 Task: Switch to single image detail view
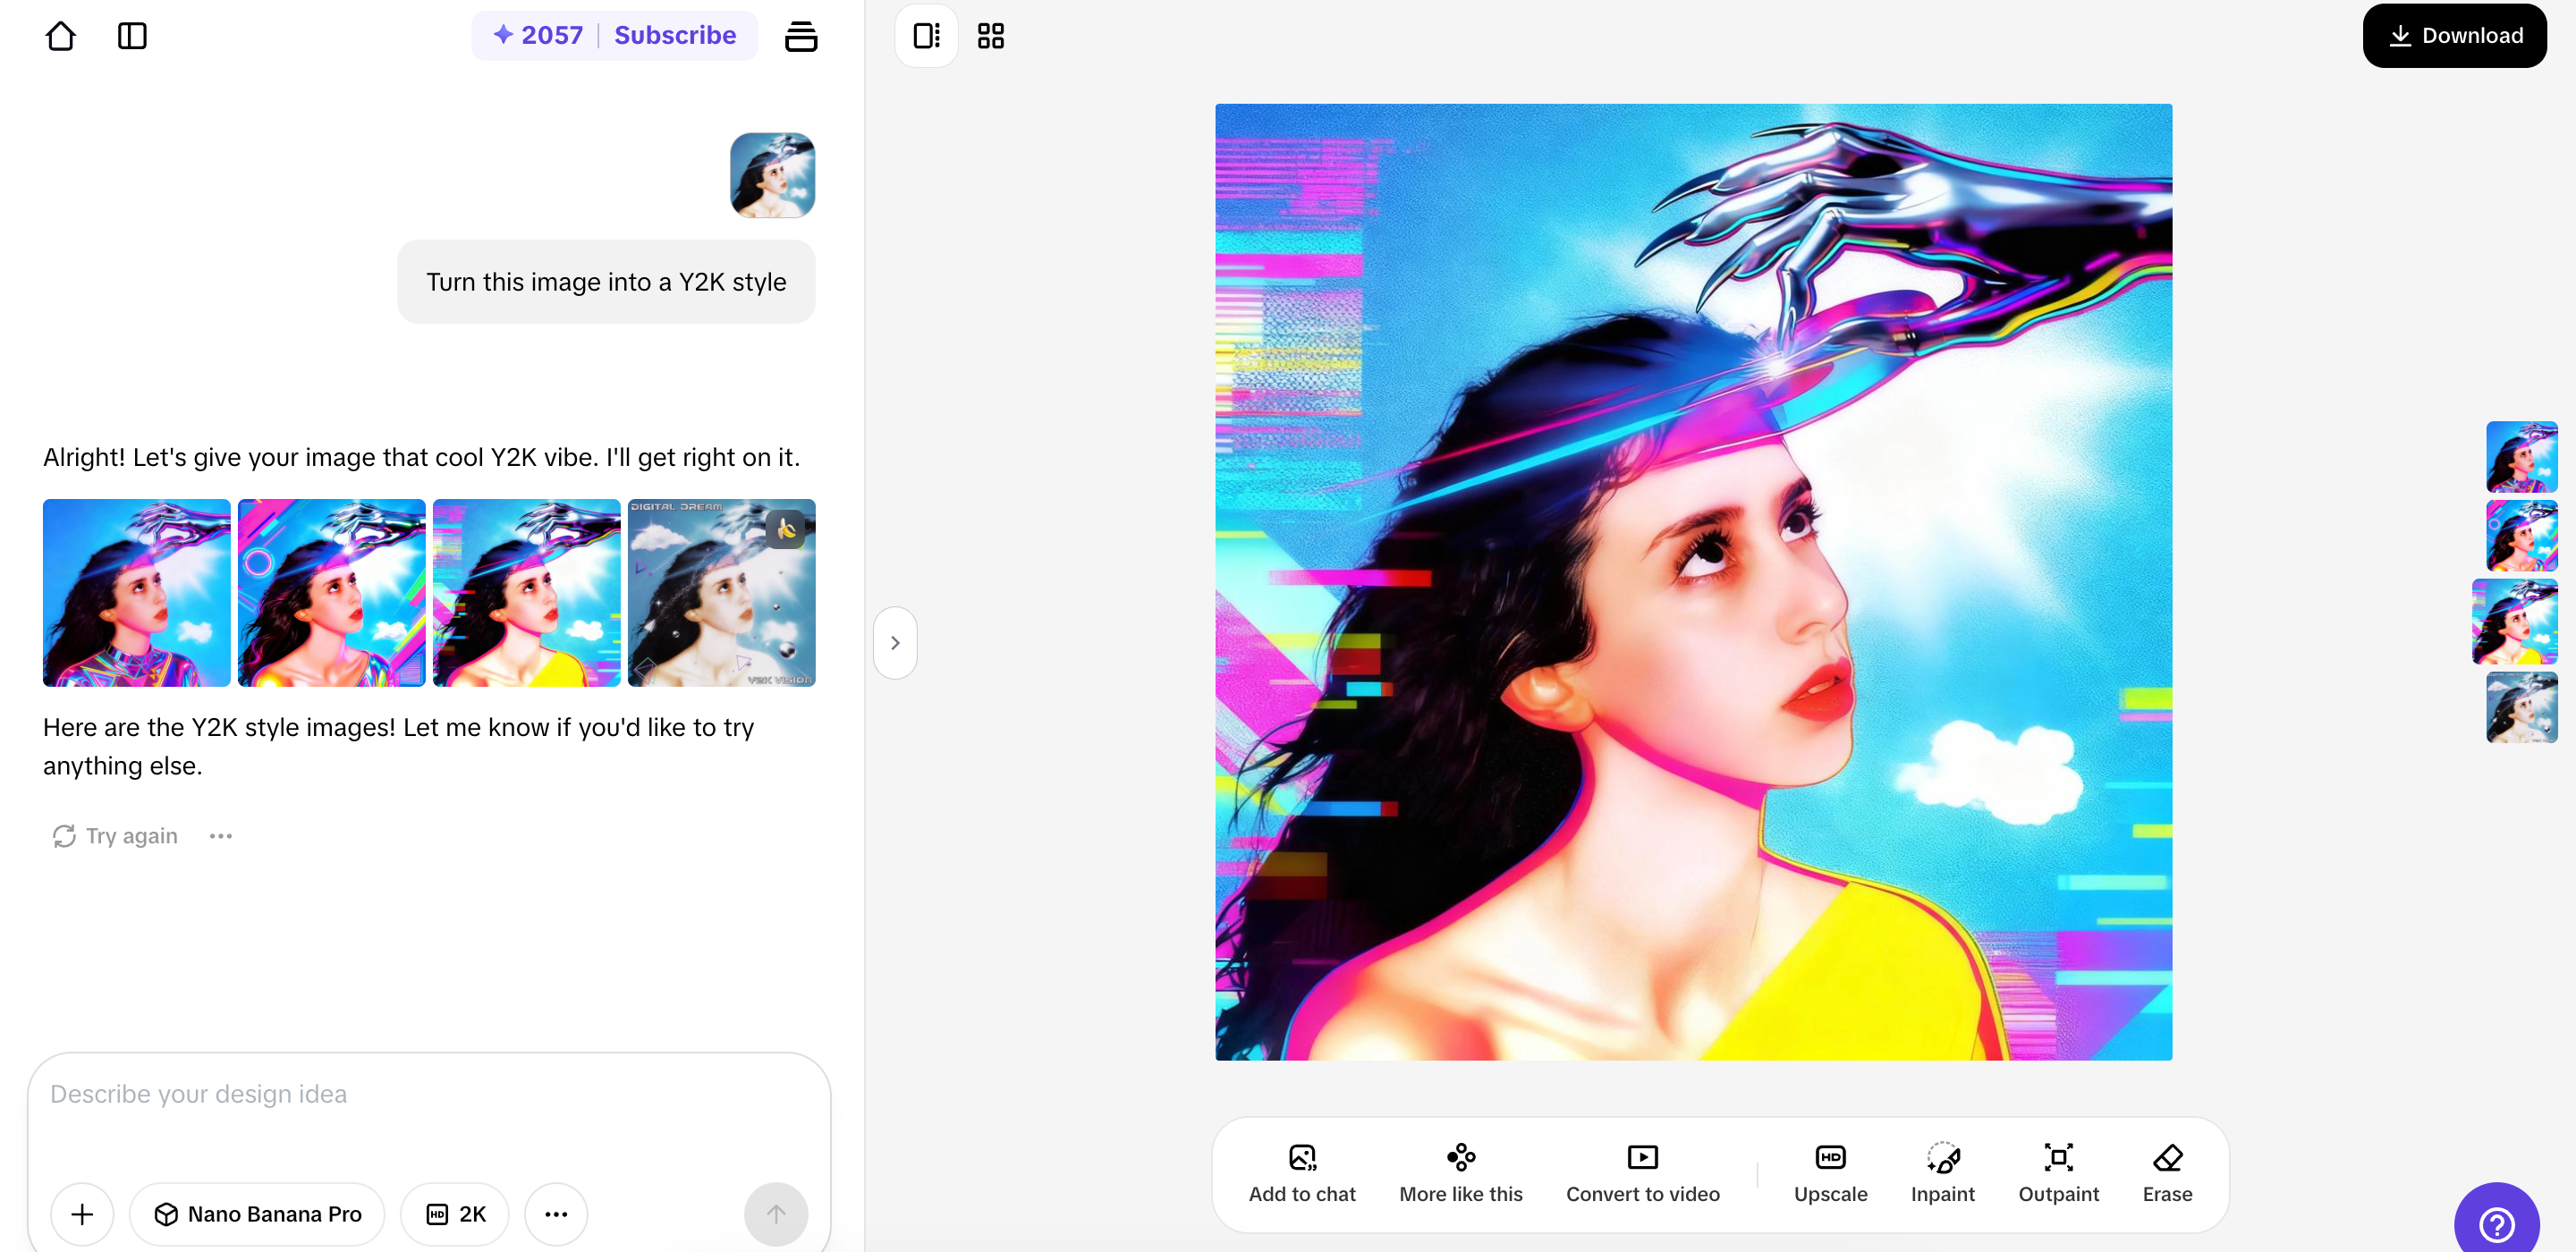926,36
